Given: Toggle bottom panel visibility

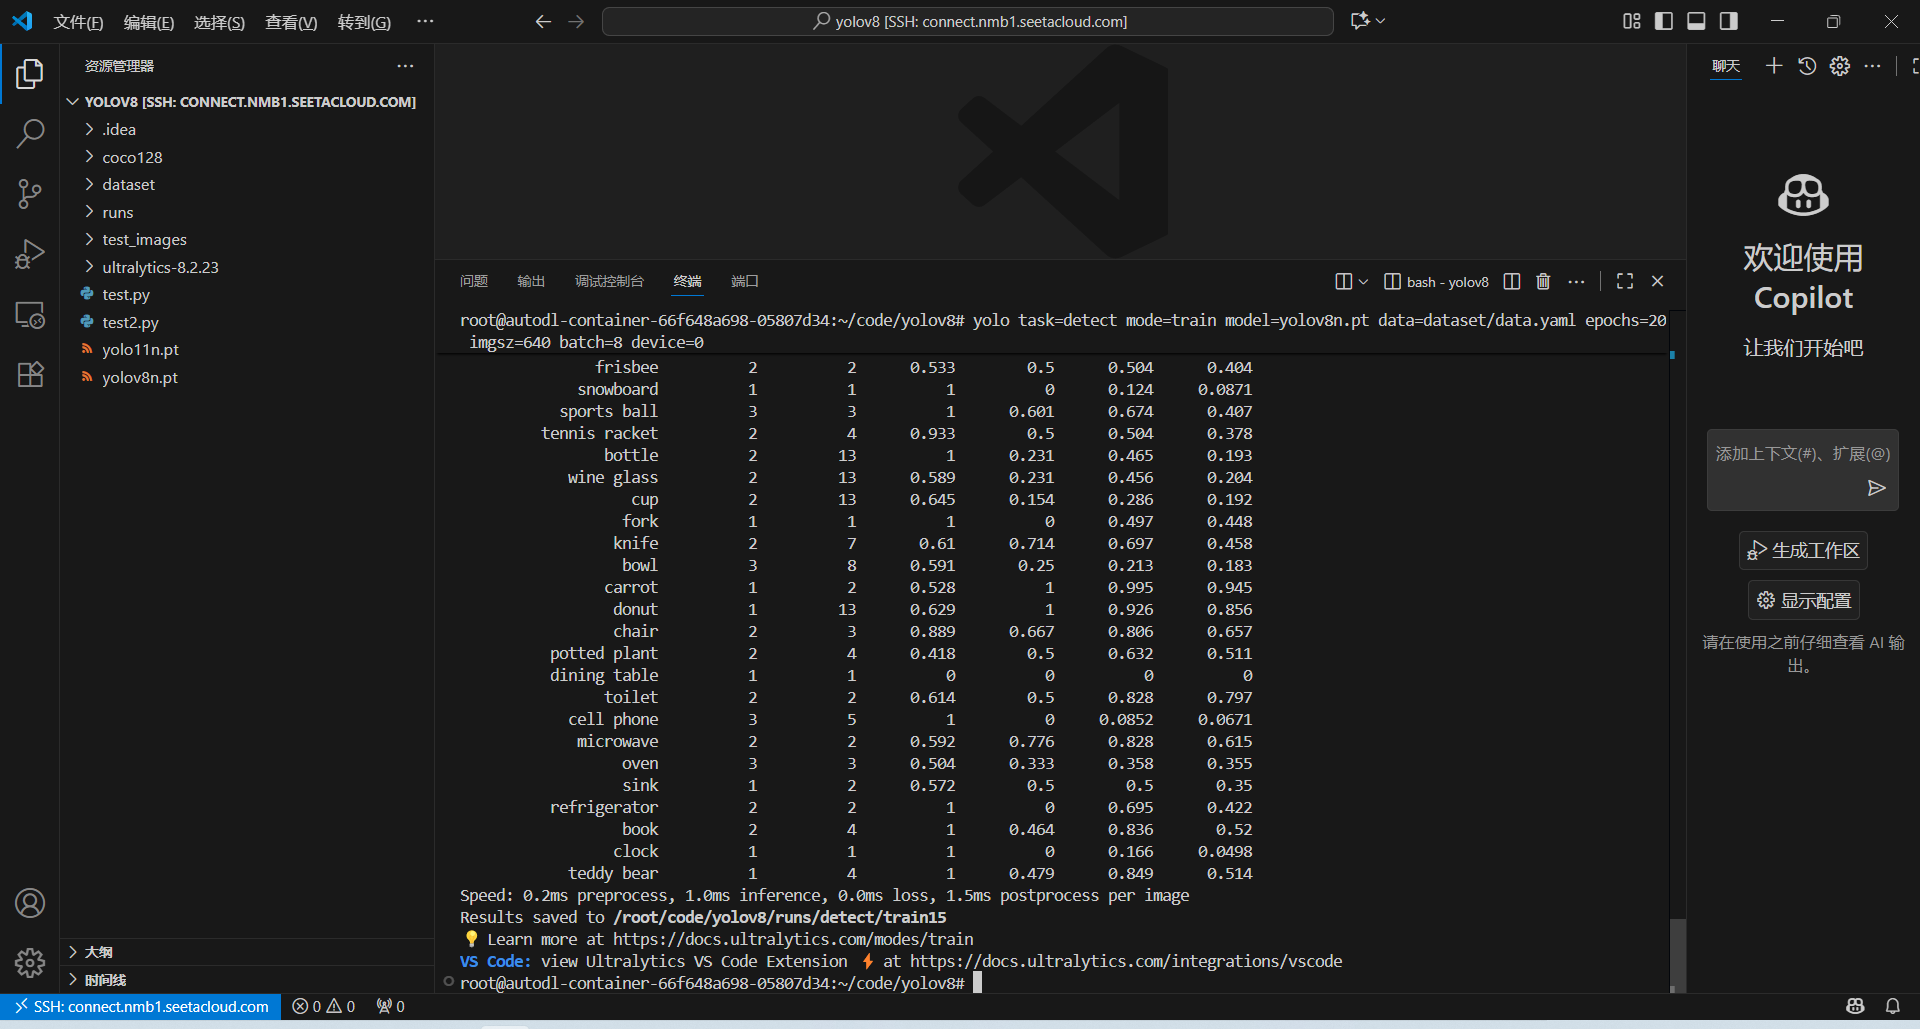Looking at the screenshot, I should click(1696, 21).
